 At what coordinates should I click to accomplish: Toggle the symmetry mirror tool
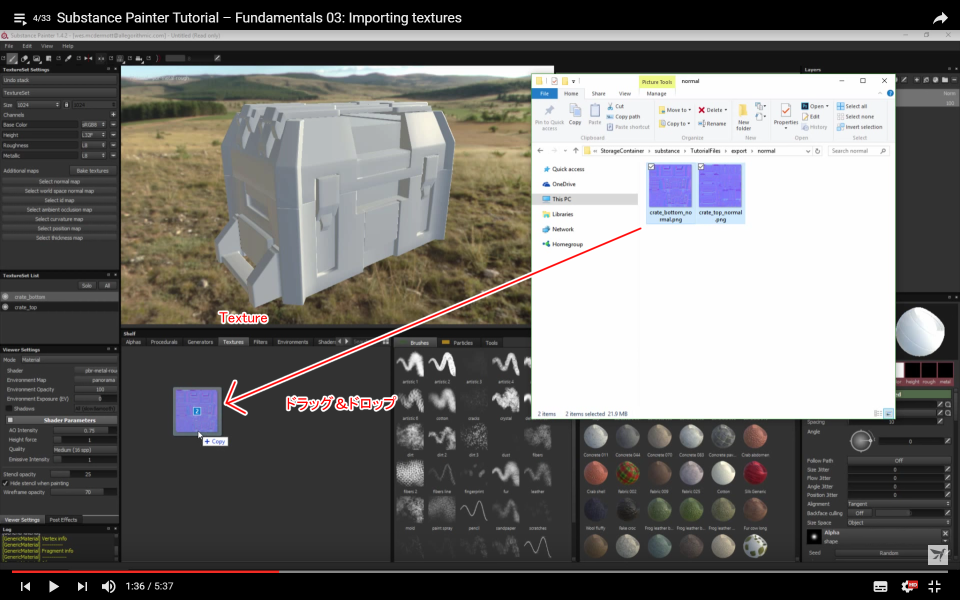(88, 59)
